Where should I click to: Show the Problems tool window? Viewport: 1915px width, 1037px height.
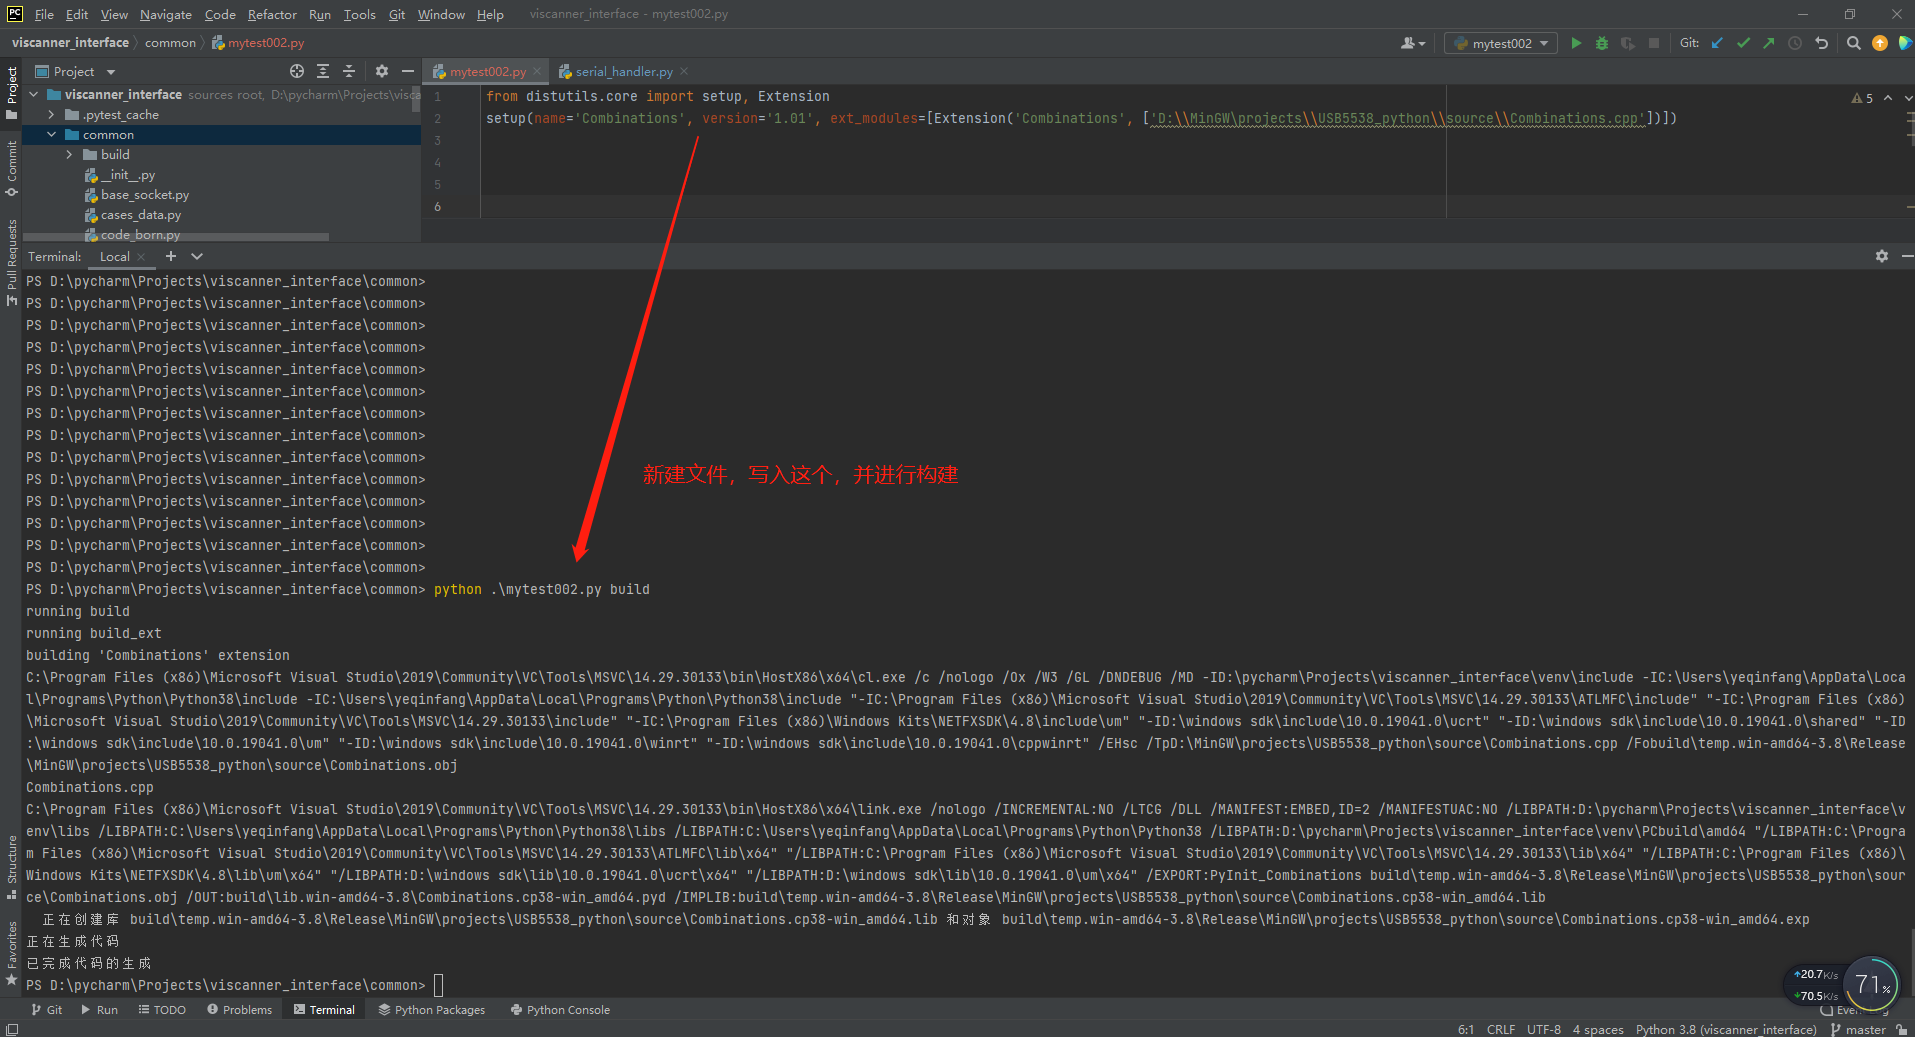point(239,1009)
